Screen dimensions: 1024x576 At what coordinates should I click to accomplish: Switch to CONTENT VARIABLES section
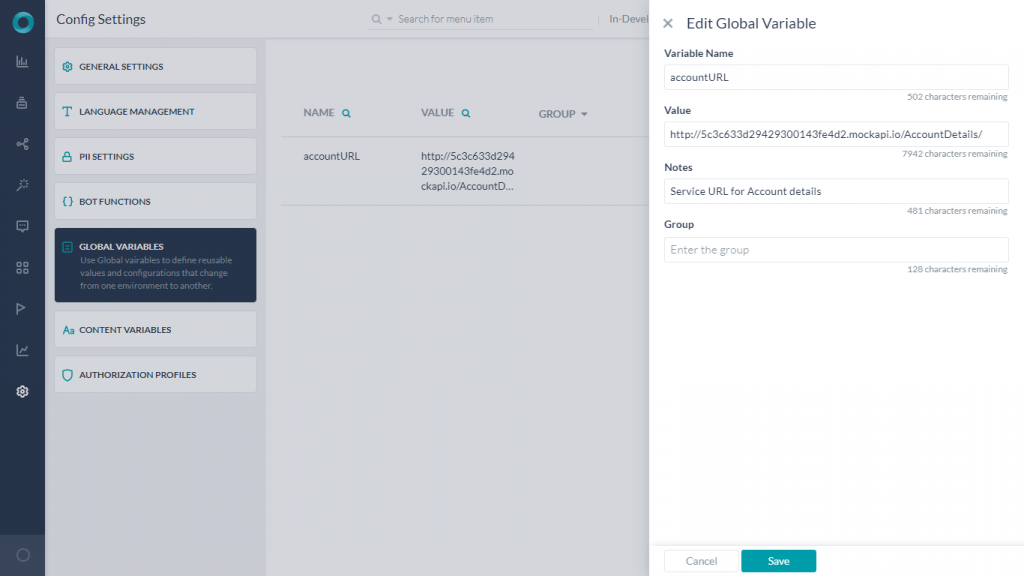point(155,329)
